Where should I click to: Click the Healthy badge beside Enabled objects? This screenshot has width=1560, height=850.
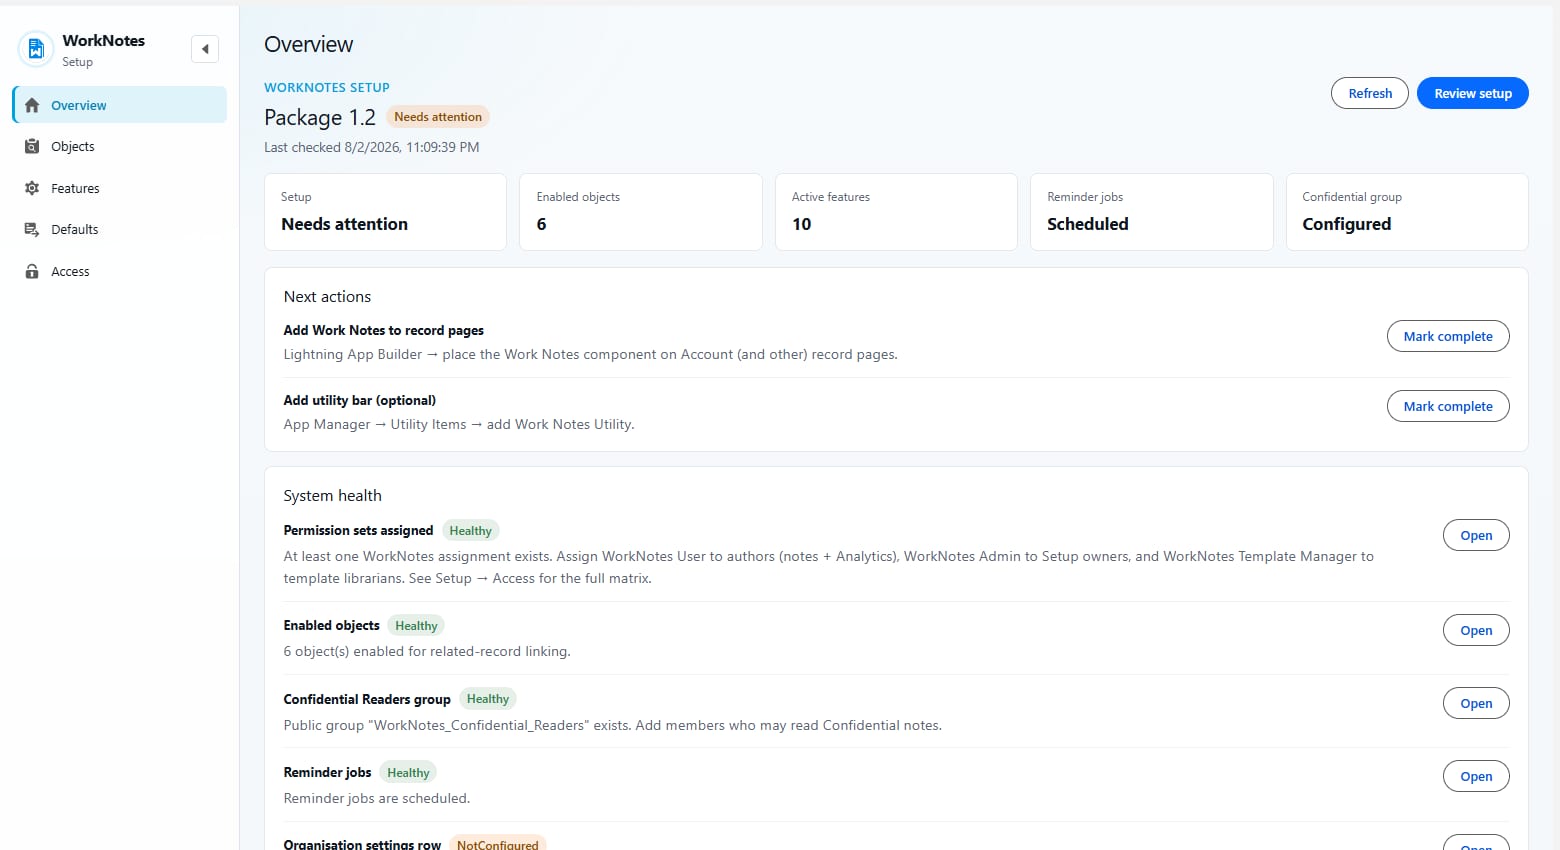tap(416, 626)
